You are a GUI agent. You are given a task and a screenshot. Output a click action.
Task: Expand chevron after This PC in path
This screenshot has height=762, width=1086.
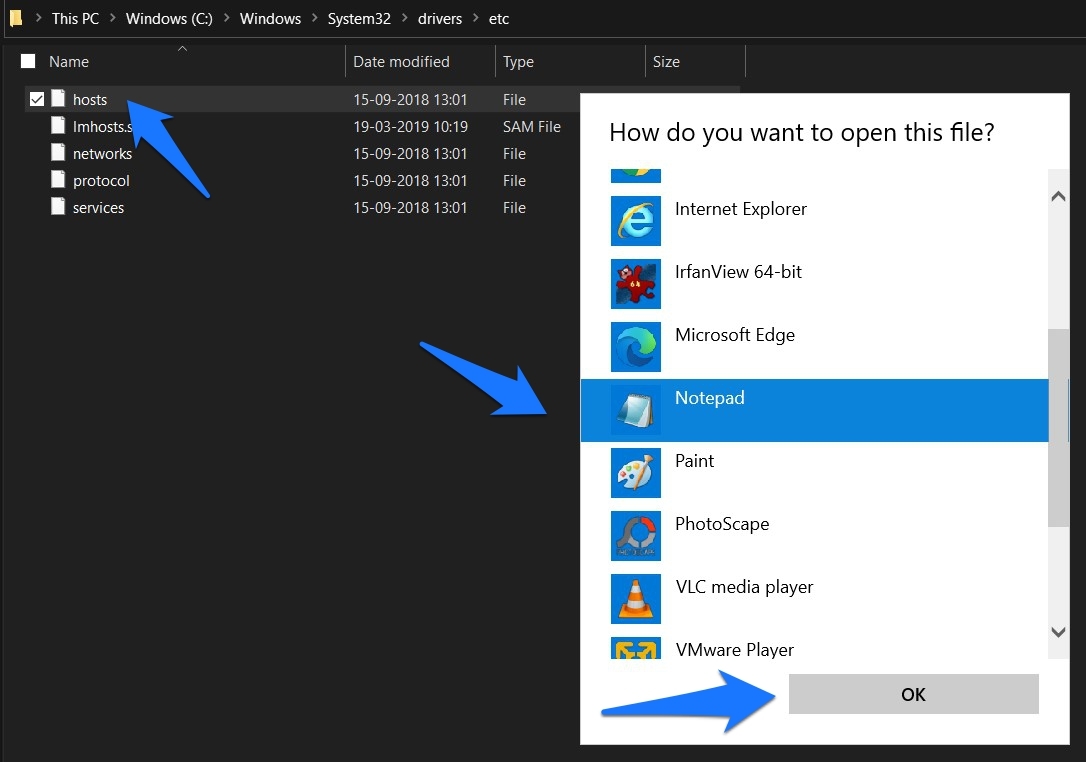click(113, 19)
